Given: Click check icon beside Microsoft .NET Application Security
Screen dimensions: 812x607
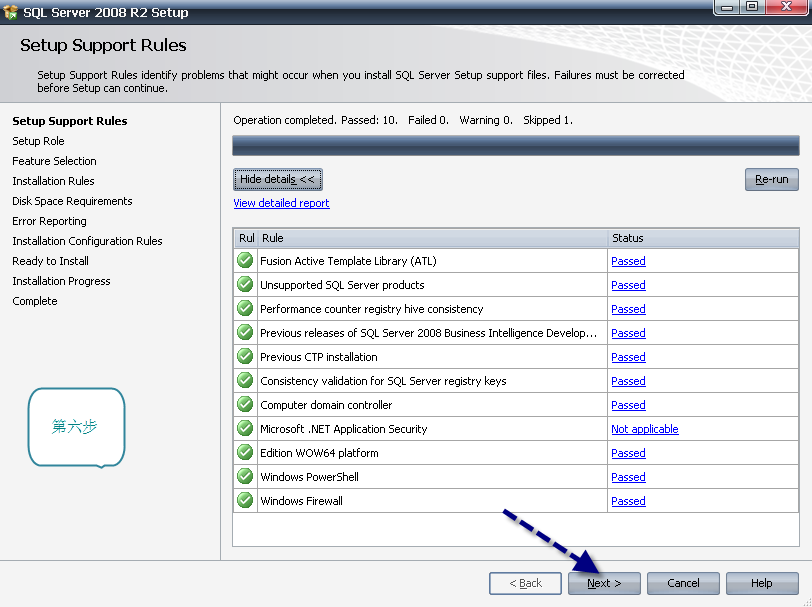Looking at the screenshot, I should [x=245, y=428].
